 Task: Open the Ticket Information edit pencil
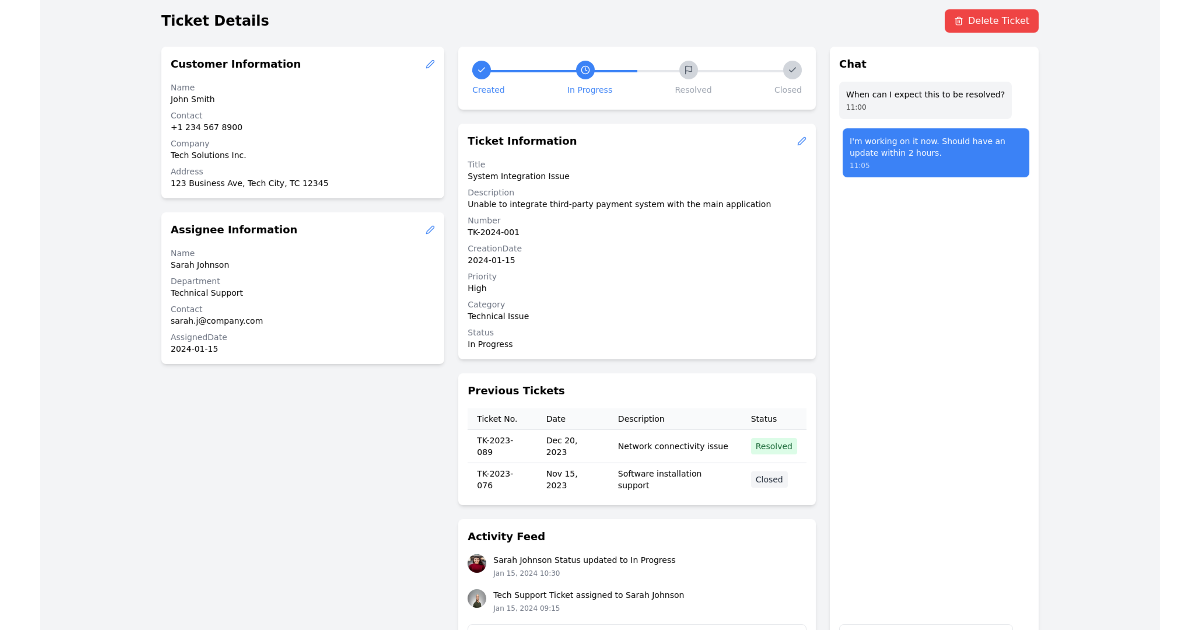pyautogui.click(x=801, y=141)
